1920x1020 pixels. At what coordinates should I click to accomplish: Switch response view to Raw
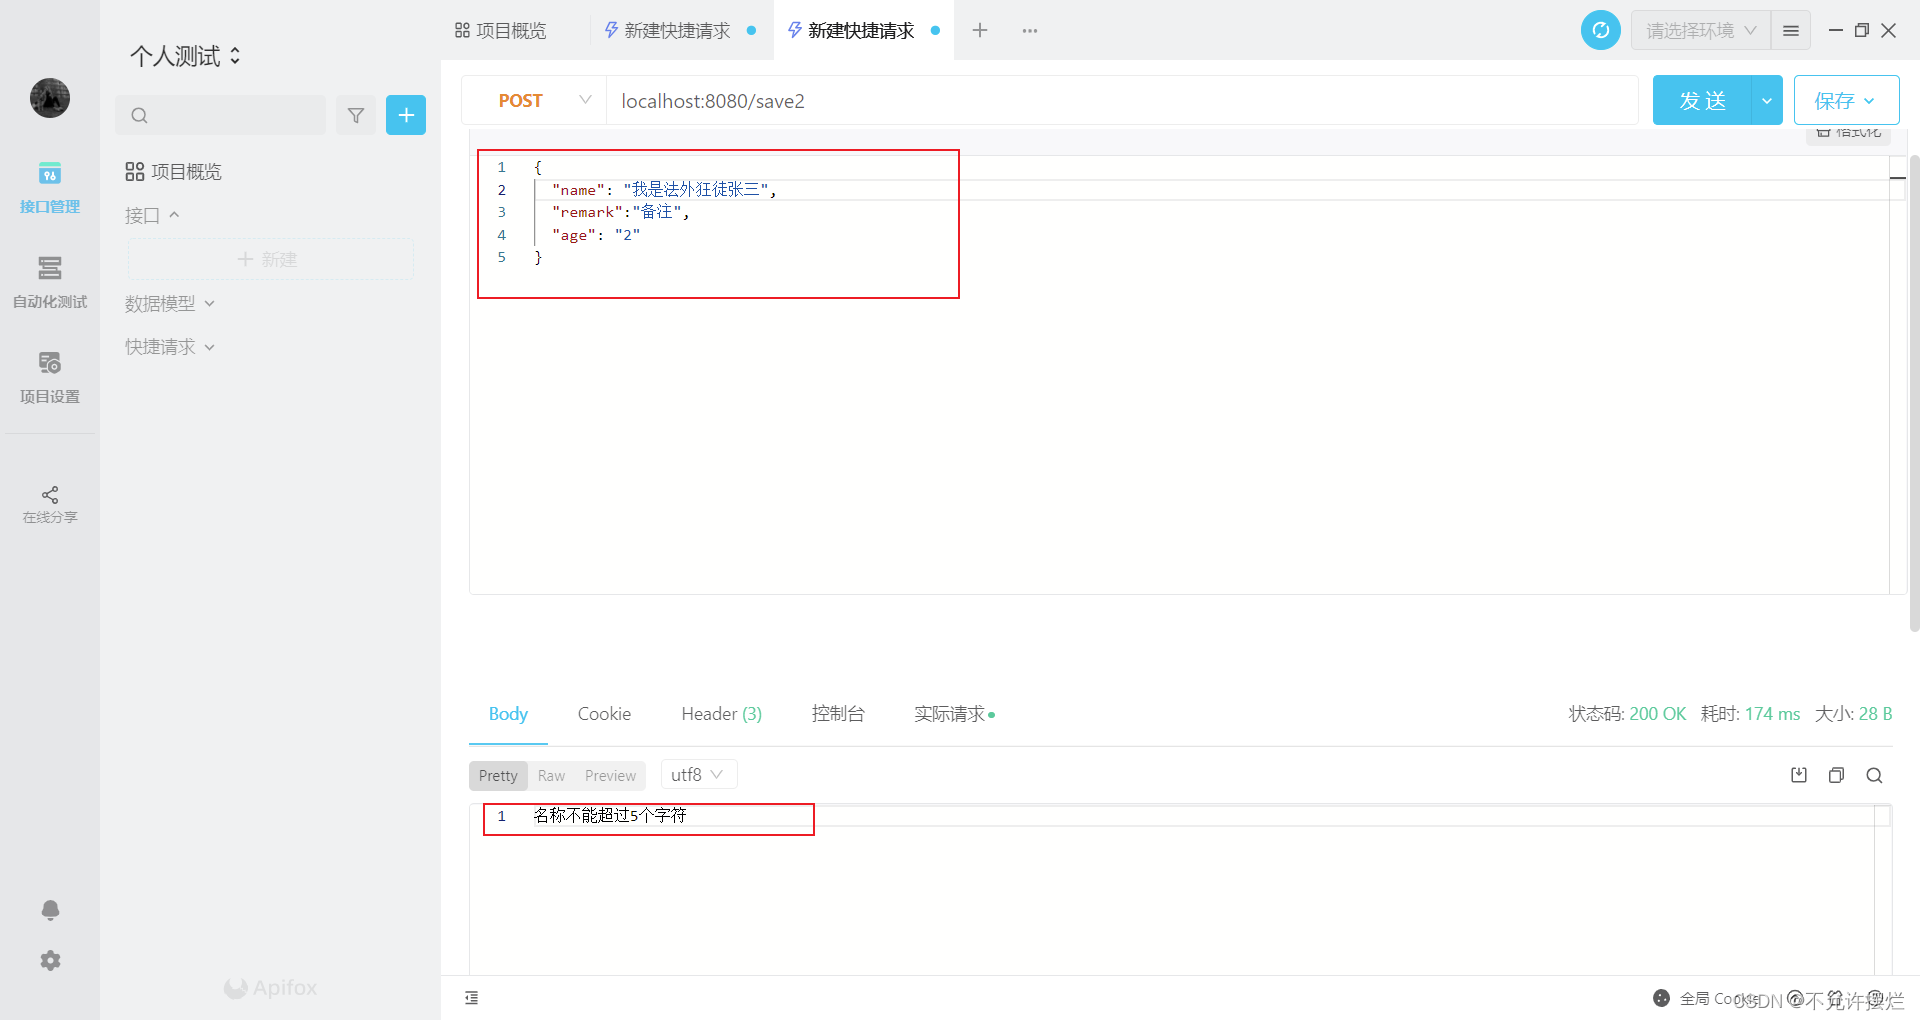[551, 775]
